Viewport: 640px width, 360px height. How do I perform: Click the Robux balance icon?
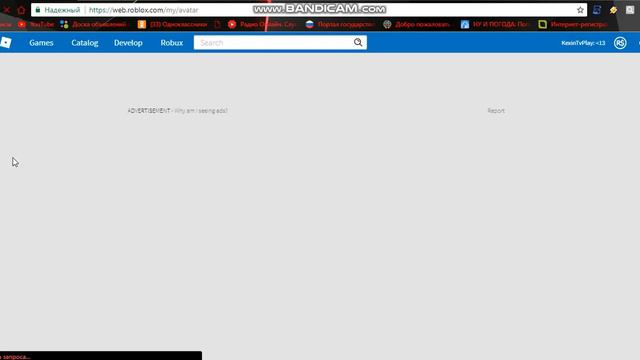(x=620, y=43)
